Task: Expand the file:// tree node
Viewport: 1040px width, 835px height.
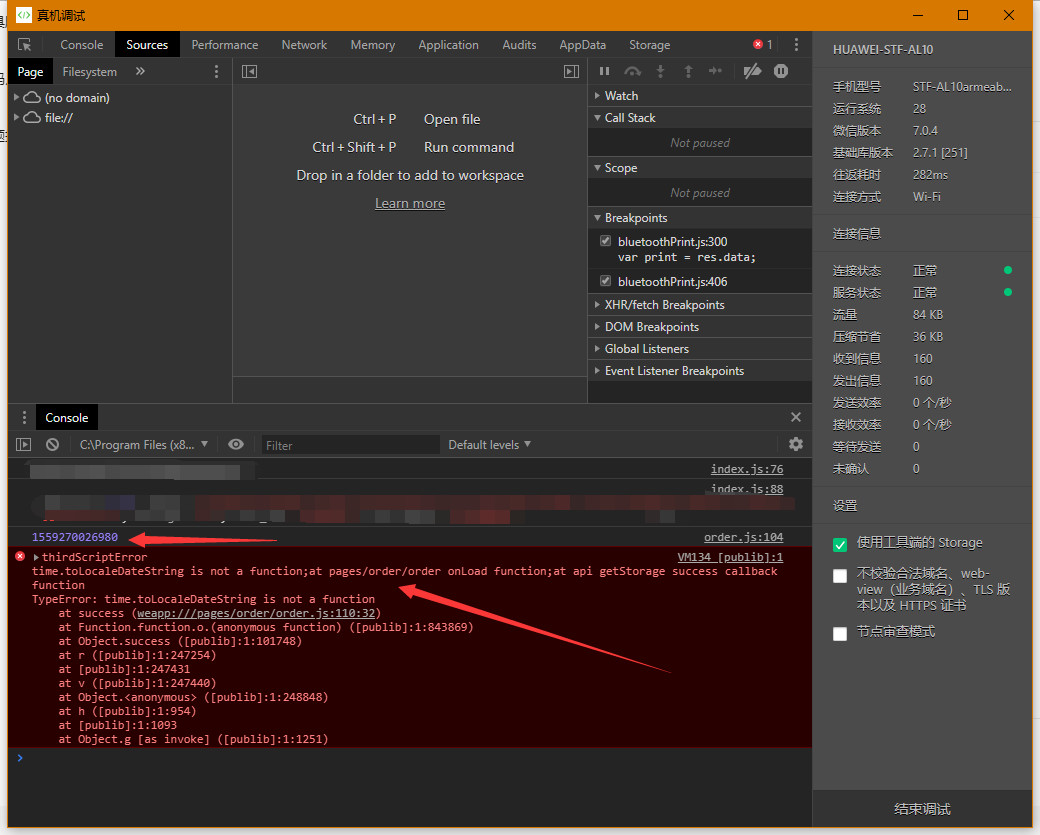Action: pyautogui.click(x=17, y=118)
